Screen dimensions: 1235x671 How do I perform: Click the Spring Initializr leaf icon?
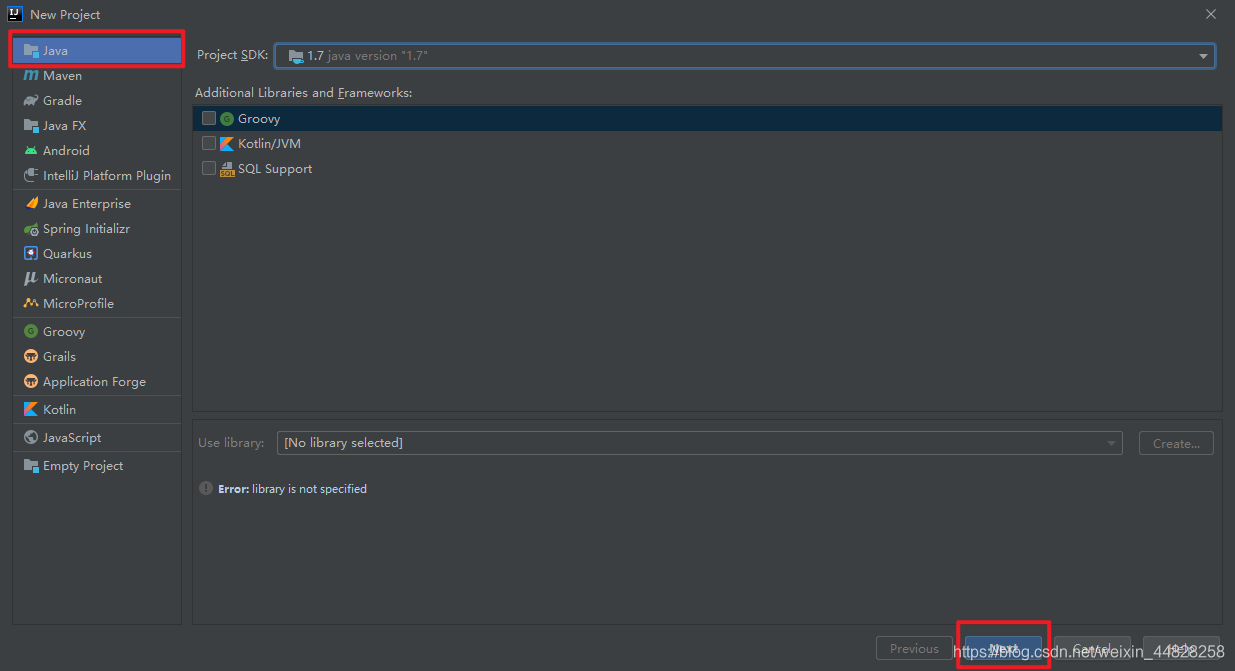coord(31,229)
